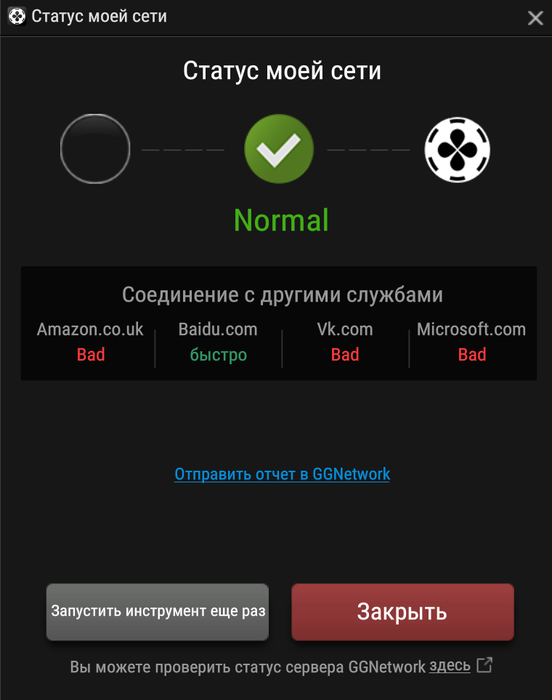Click the app logo in title bar
552x700 pixels.
click(17, 17)
